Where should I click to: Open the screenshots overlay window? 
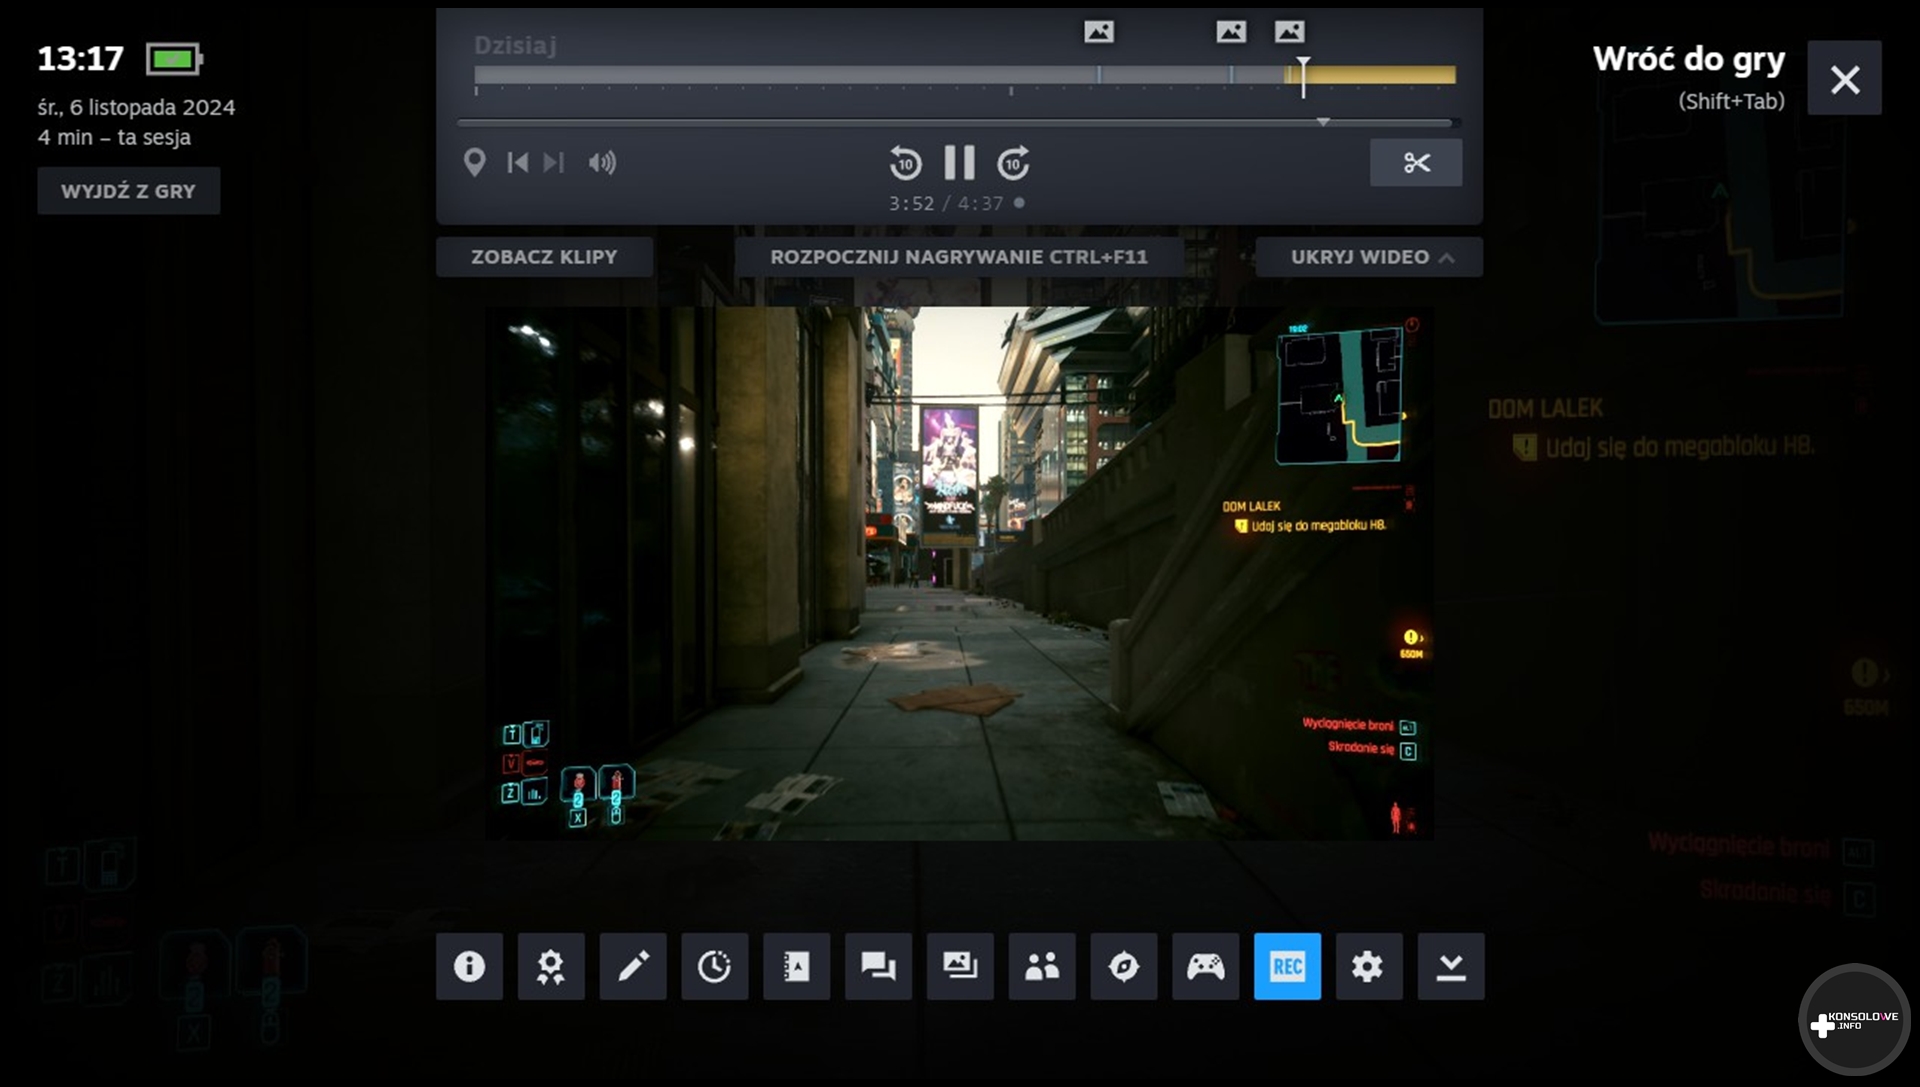[x=960, y=966]
